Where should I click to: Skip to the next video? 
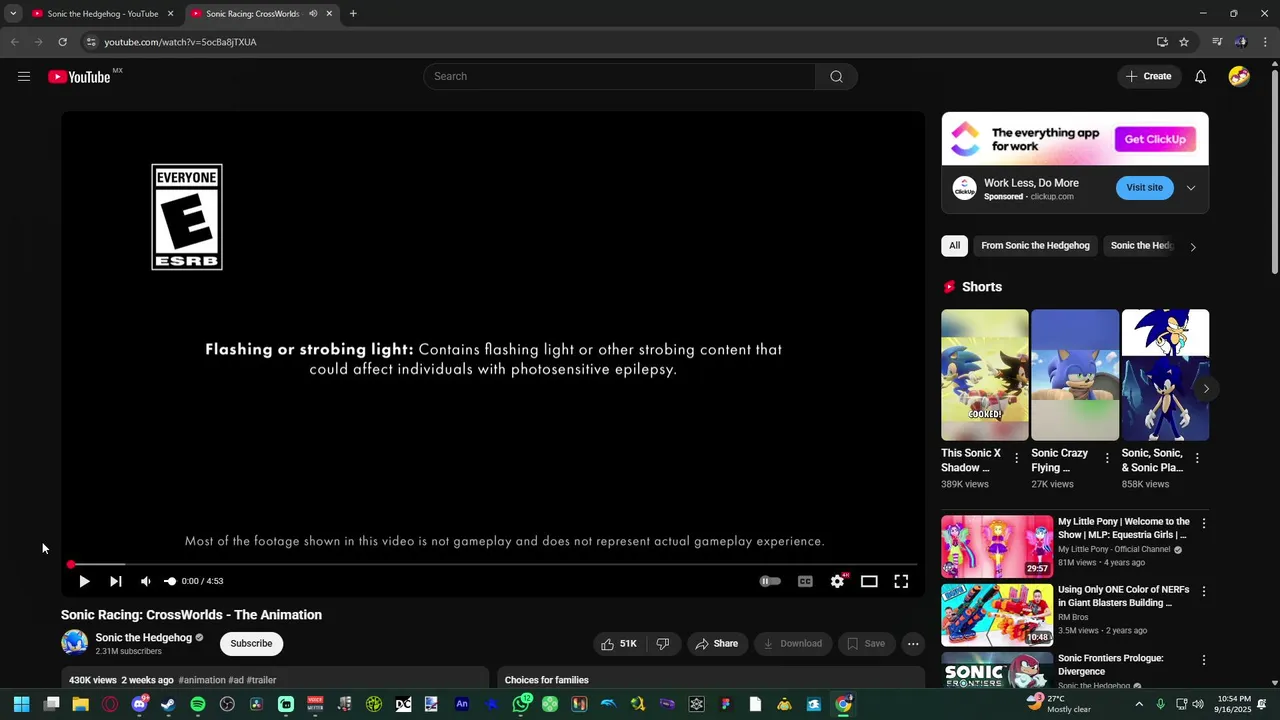tap(116, 581)
